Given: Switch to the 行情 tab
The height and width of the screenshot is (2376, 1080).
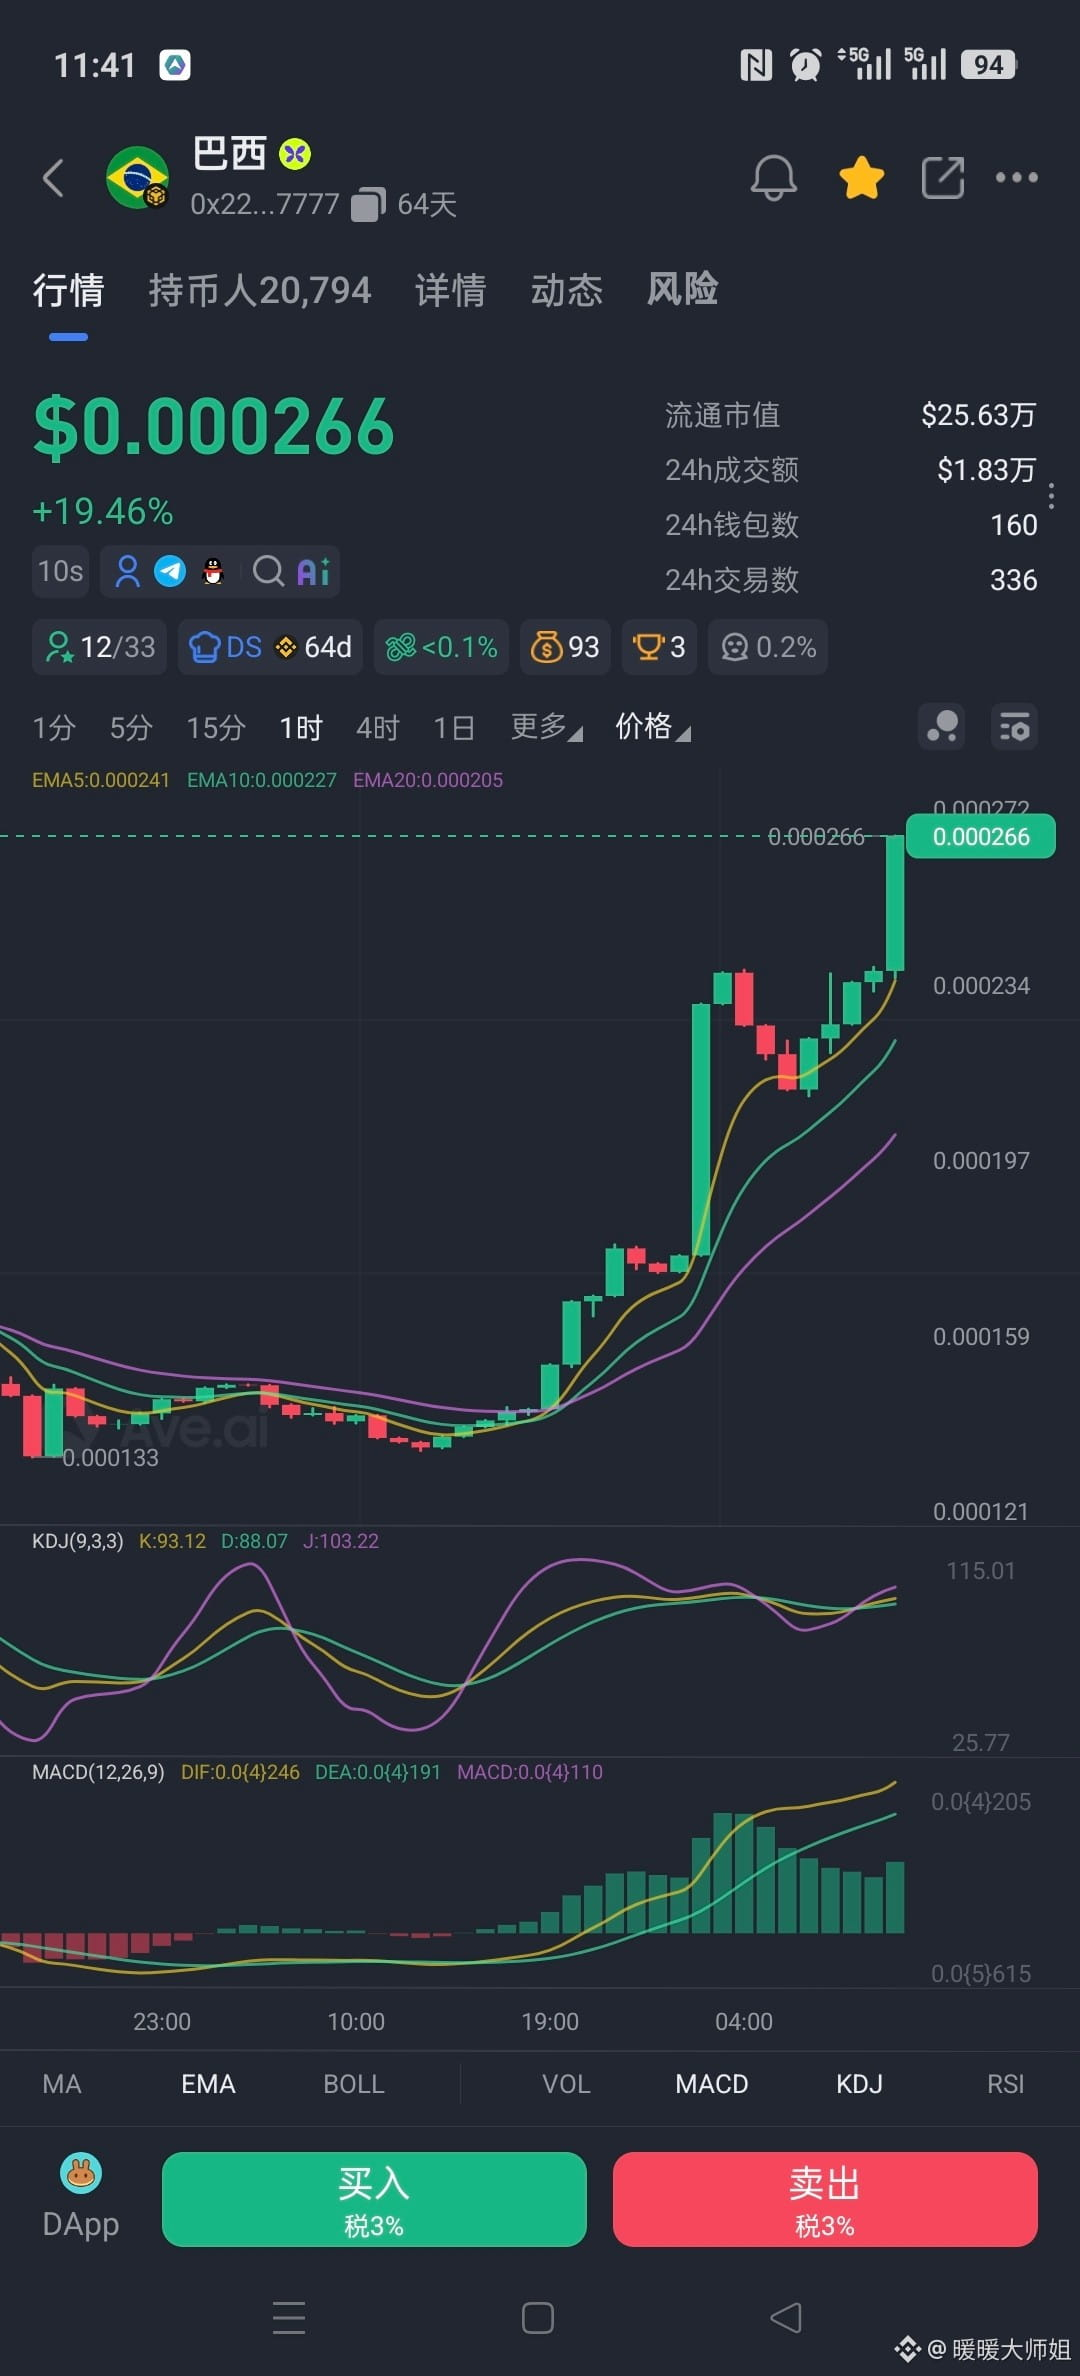Looking at the screenshot, I should 68,290.
